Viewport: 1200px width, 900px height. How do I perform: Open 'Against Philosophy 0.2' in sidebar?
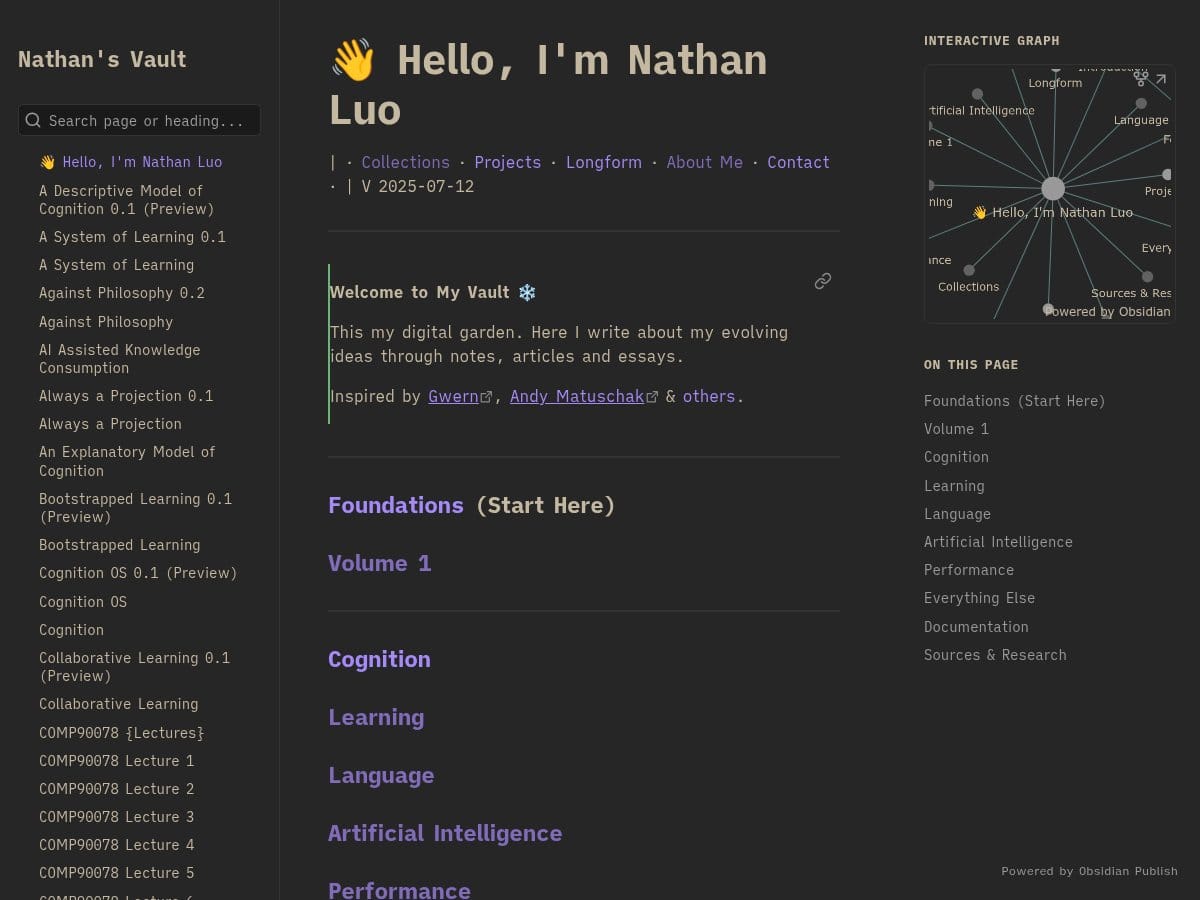pyautogui.click(x=121, y=293)
